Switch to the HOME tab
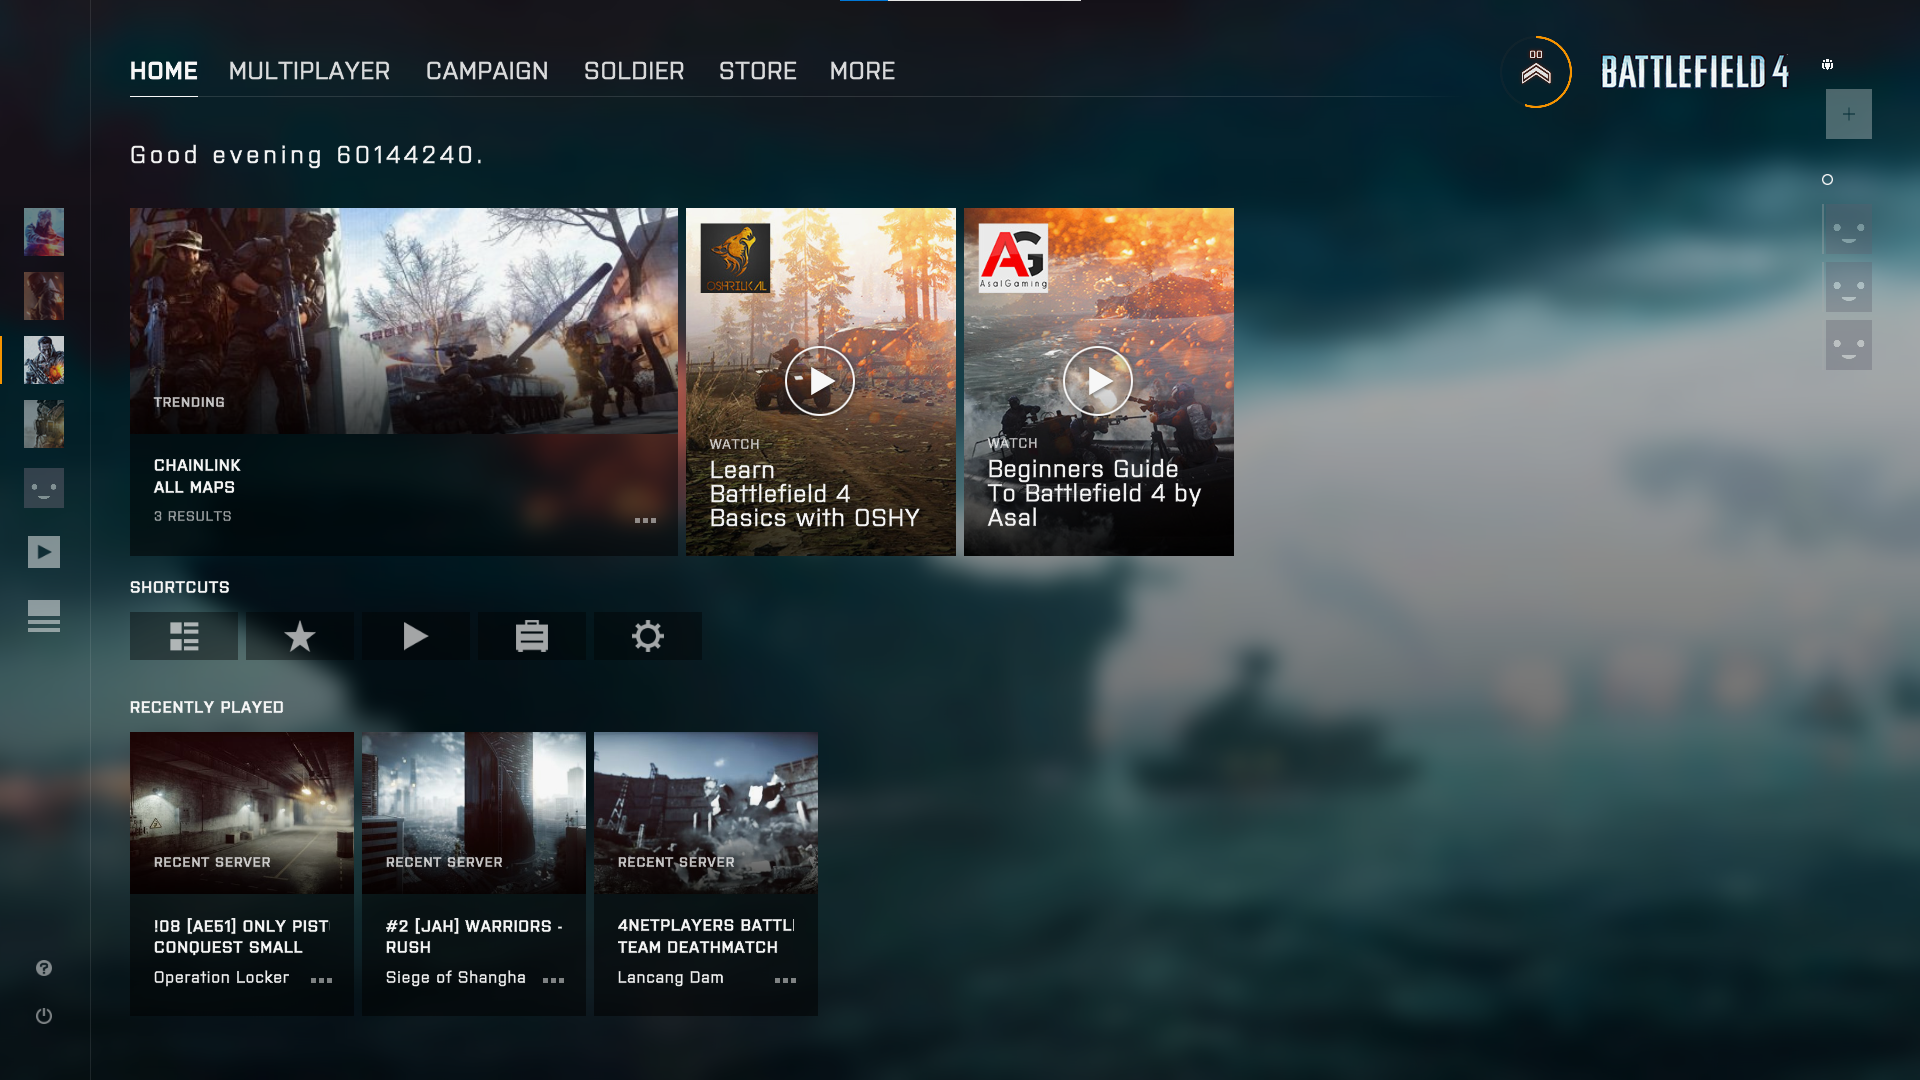 pos(164,71)
